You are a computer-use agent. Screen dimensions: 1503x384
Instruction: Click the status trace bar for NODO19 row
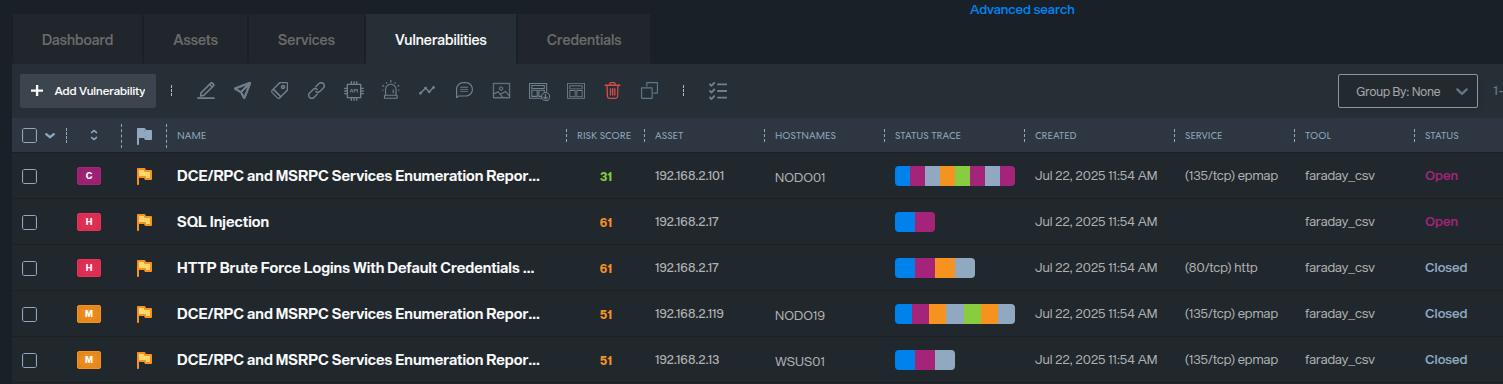[955, 314]
